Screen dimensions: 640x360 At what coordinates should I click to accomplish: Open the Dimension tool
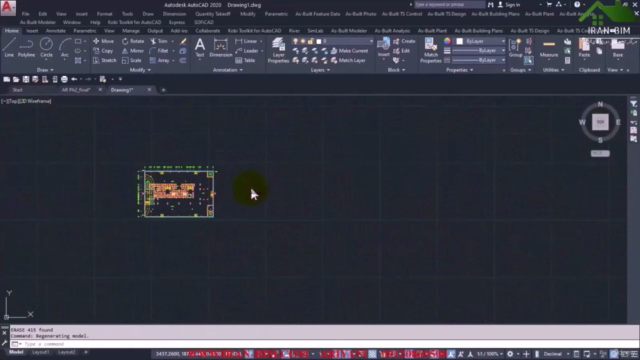(220, 48)
